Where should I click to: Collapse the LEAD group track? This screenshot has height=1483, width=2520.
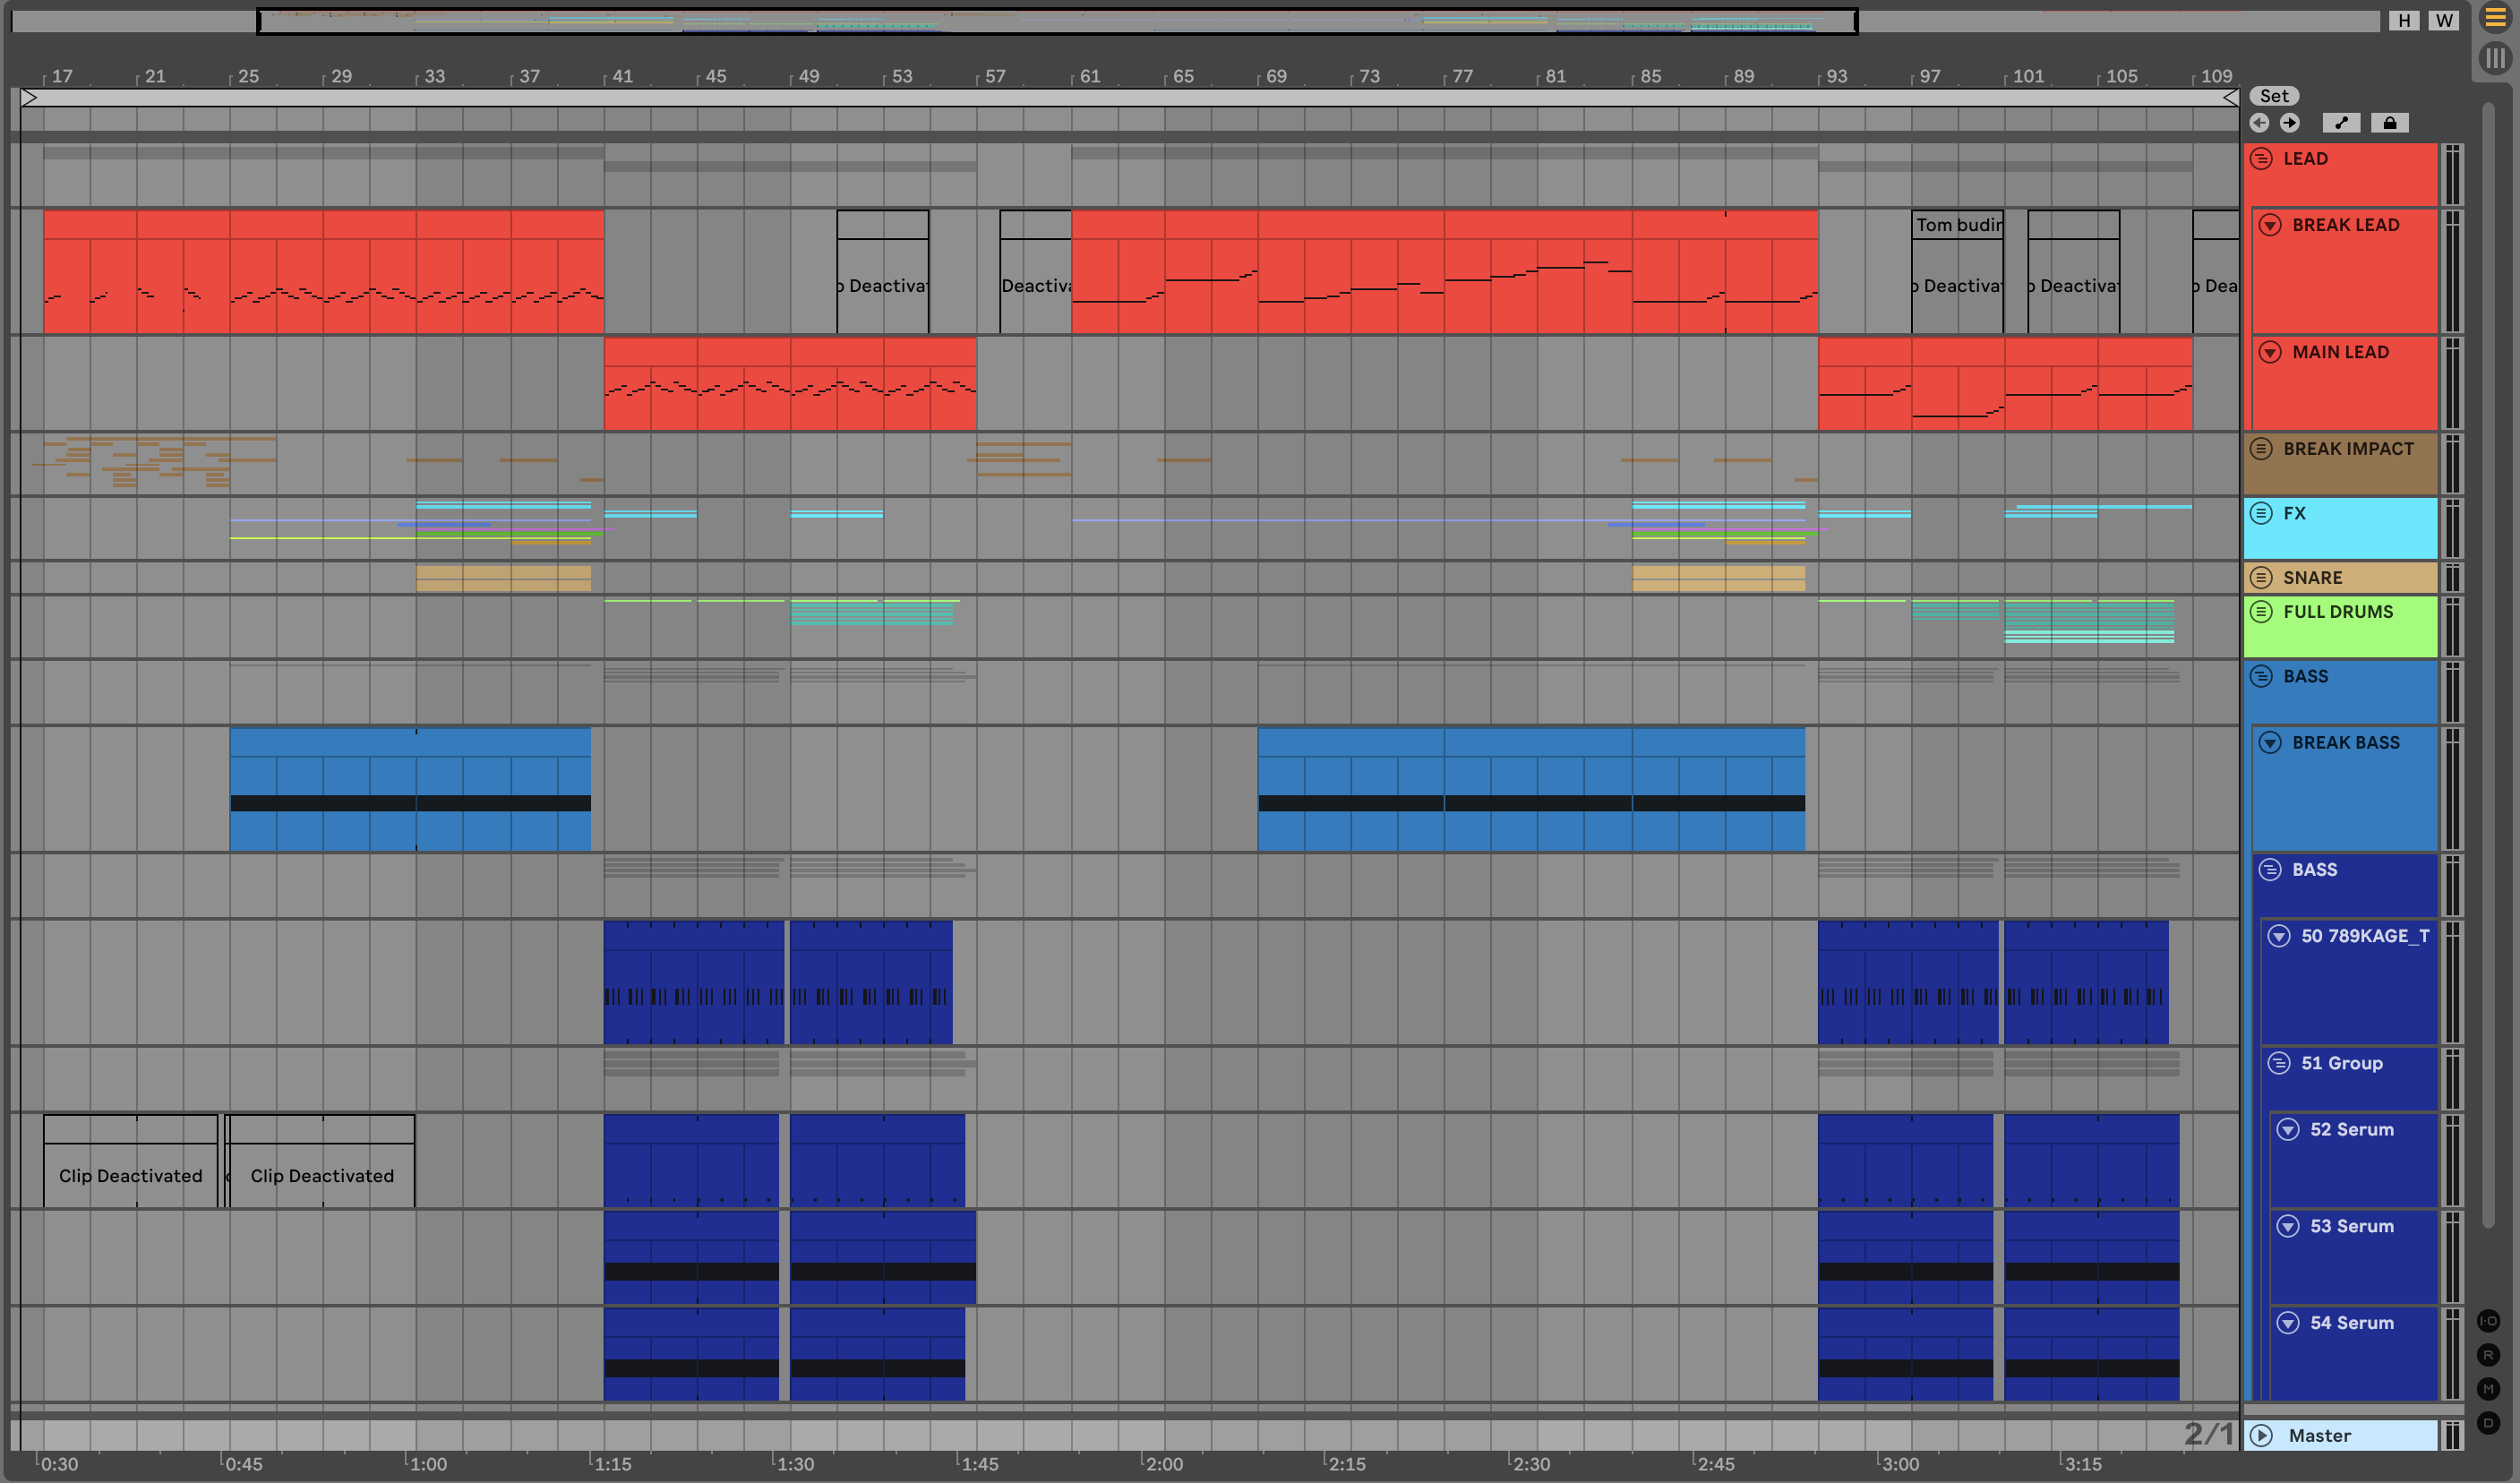point(2262,159)
